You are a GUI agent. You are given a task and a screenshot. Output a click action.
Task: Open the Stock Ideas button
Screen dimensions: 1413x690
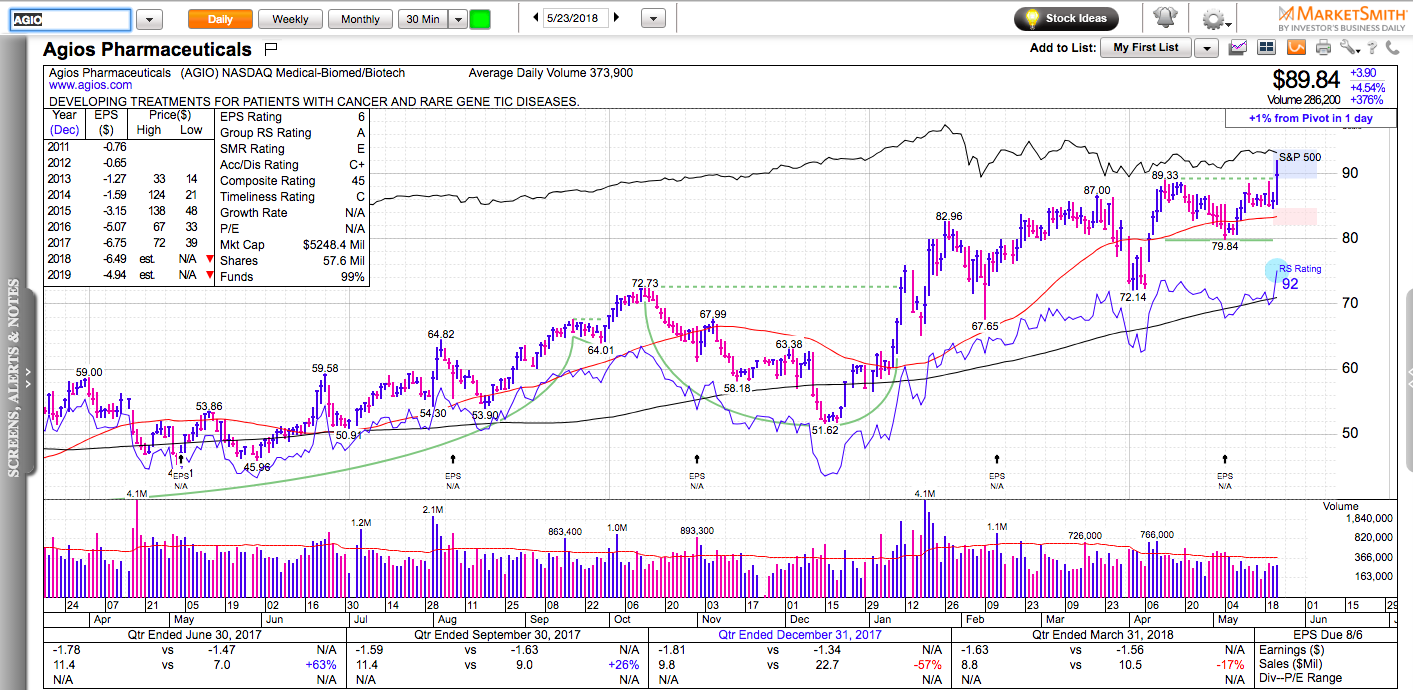click(1066, 18)
